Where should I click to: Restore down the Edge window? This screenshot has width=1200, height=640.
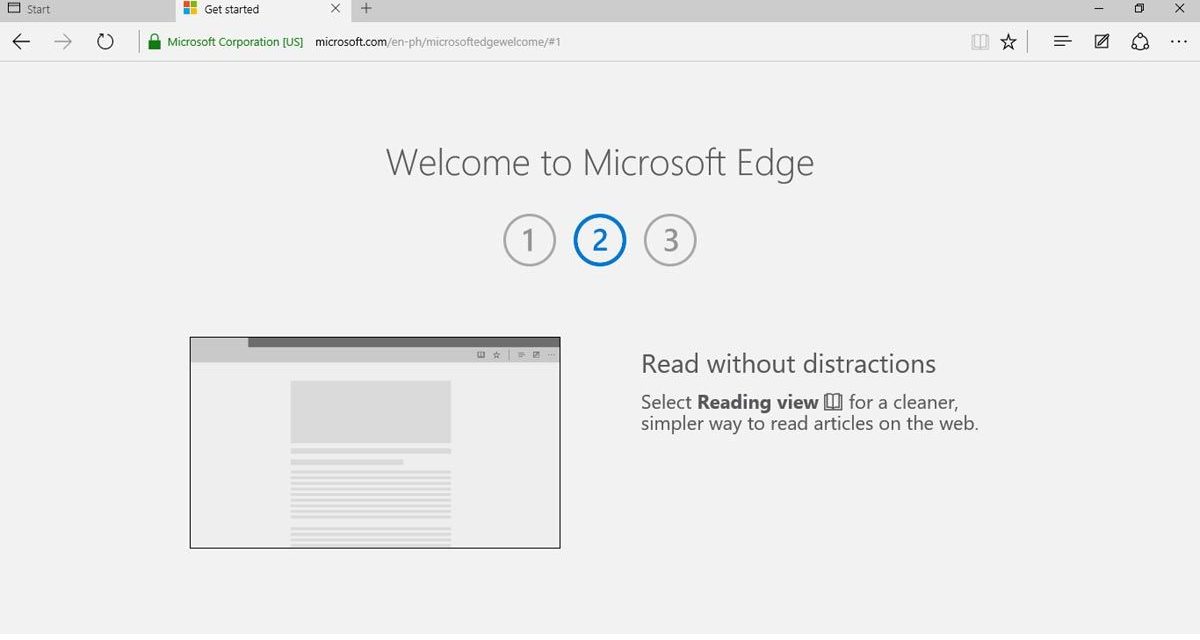pos(1139,9)
